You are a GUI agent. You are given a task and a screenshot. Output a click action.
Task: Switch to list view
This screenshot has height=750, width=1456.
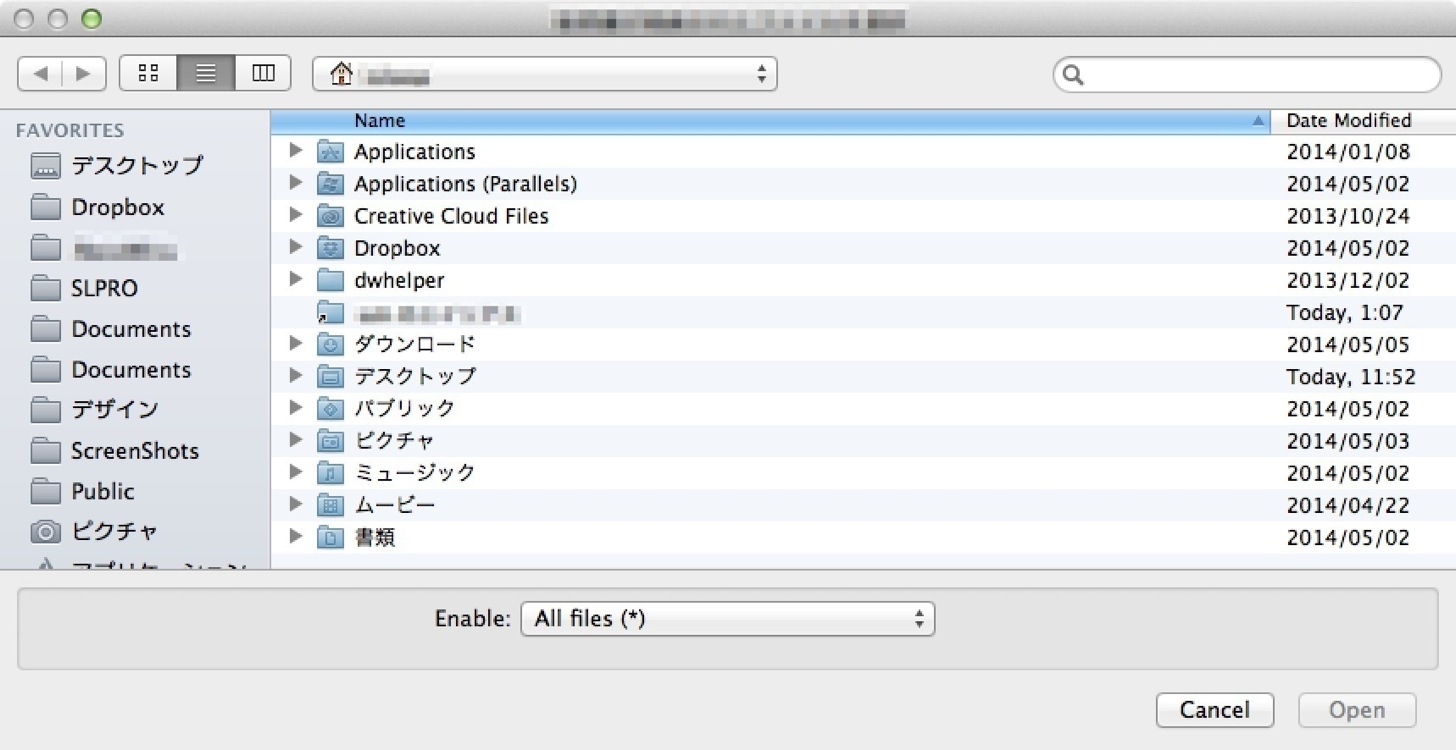coord(206,73)
